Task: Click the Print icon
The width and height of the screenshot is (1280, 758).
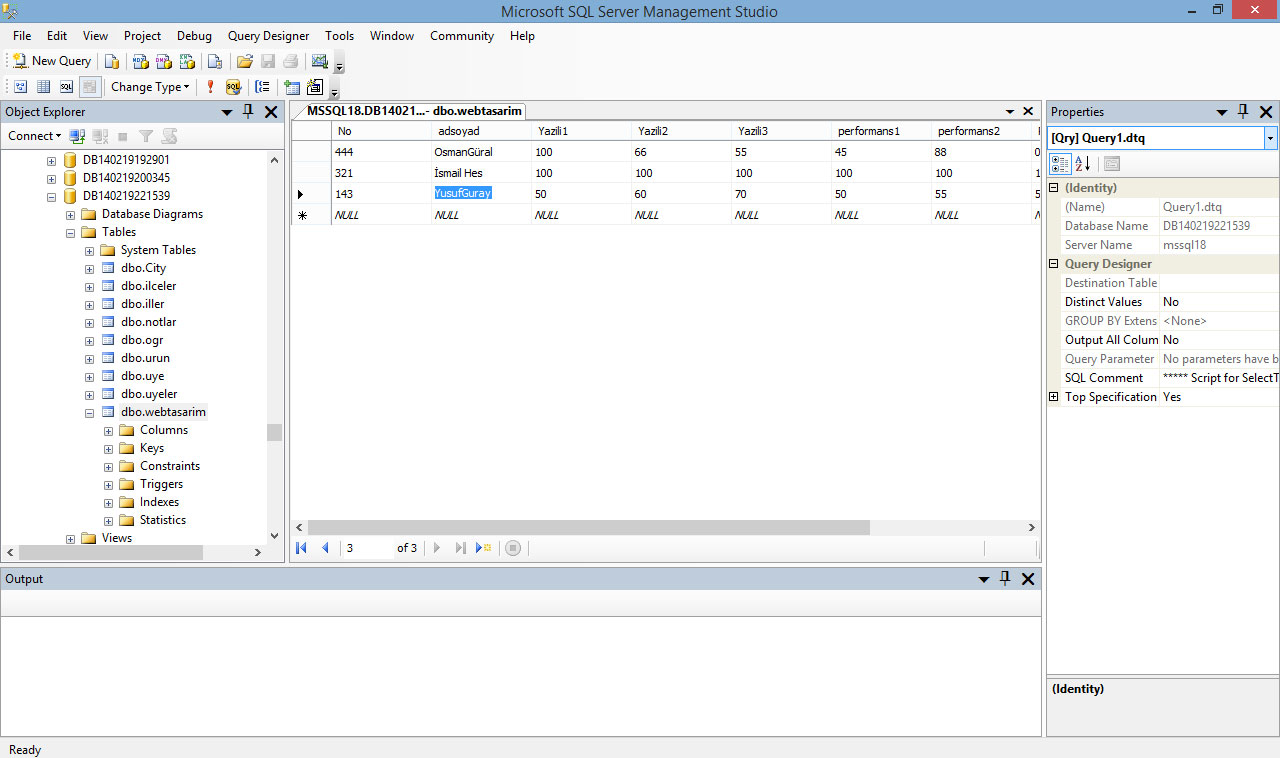Action: pos(290,61)
